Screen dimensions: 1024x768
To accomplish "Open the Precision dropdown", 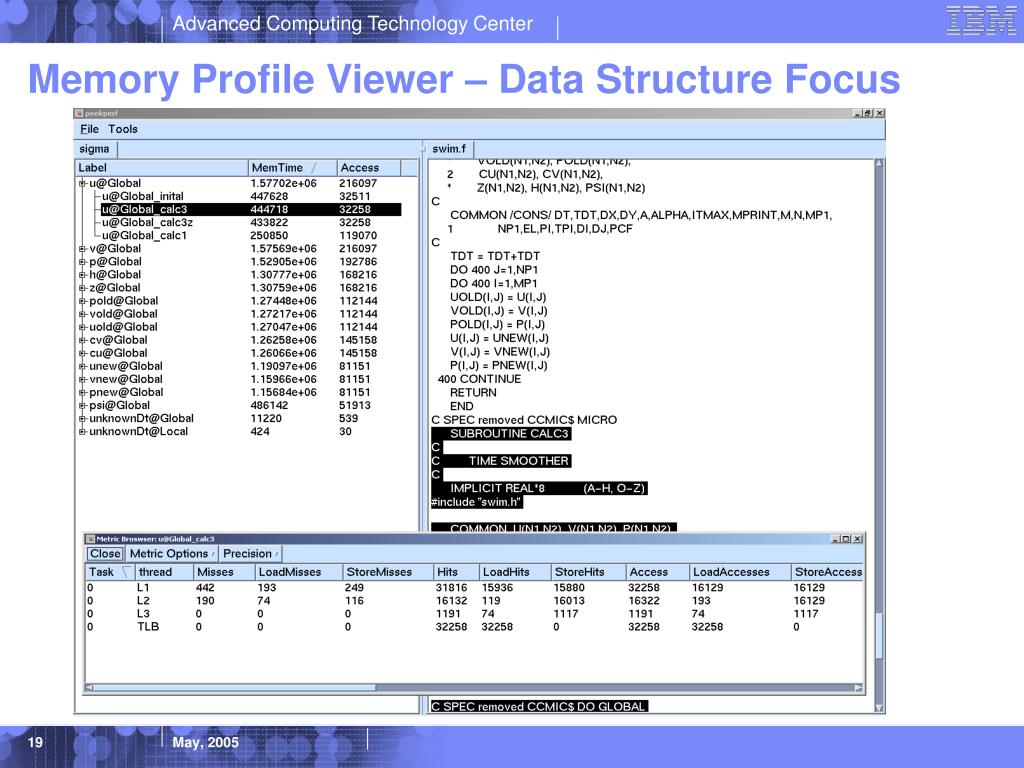I will (x=251, y=554).
